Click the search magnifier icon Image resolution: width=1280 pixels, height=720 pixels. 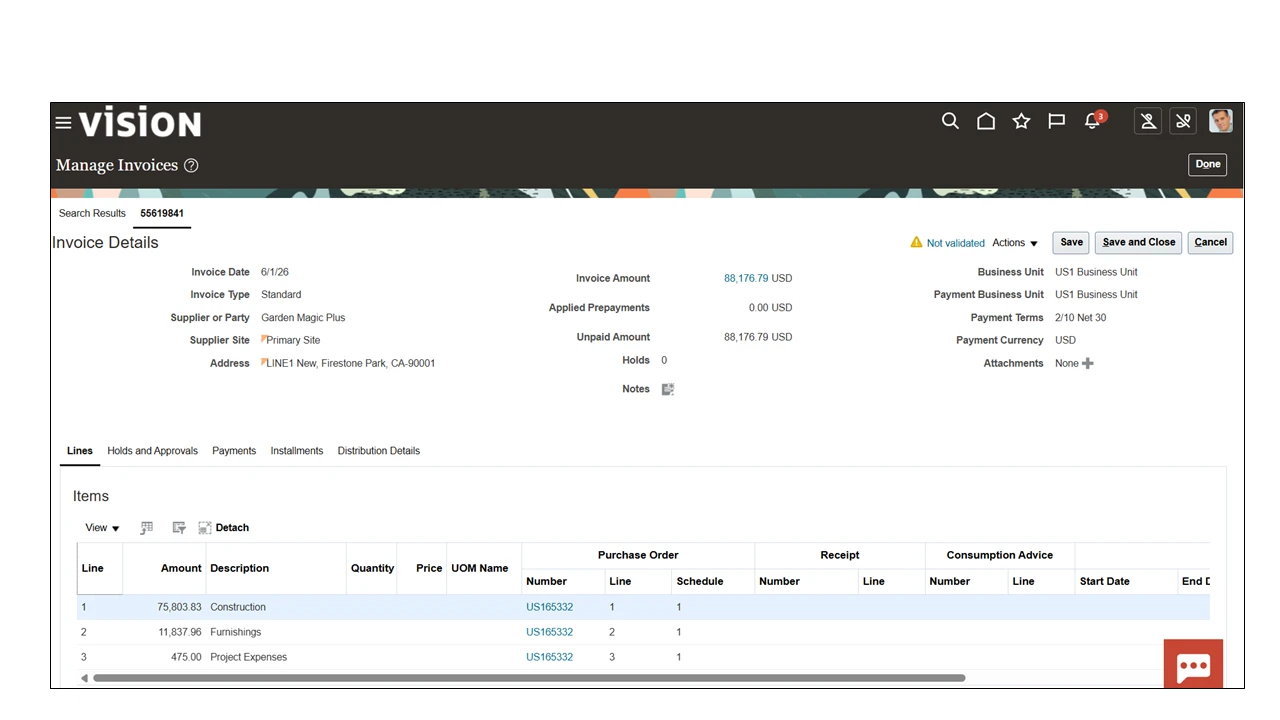click(x=950, y=121)
